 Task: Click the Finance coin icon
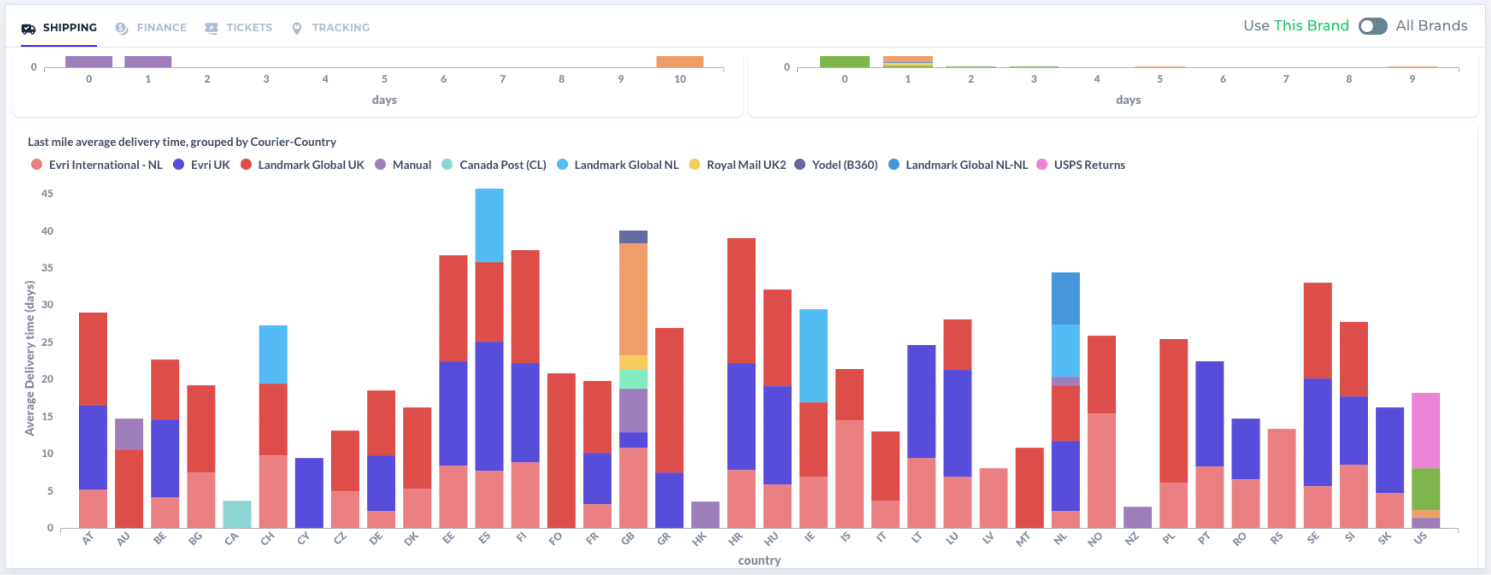tap(122, 28)
